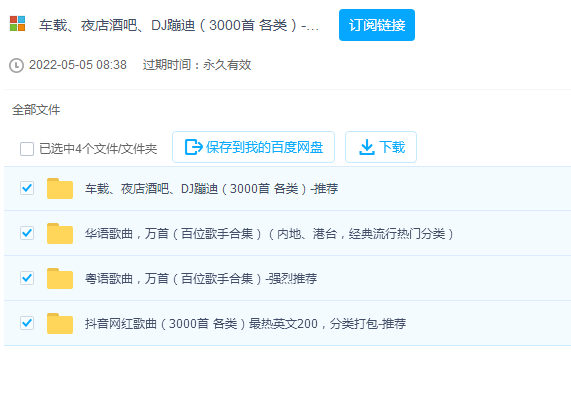Click 保存到我的百度网盘 button
This screenshot has width=571, height=402.
(253, 147)
